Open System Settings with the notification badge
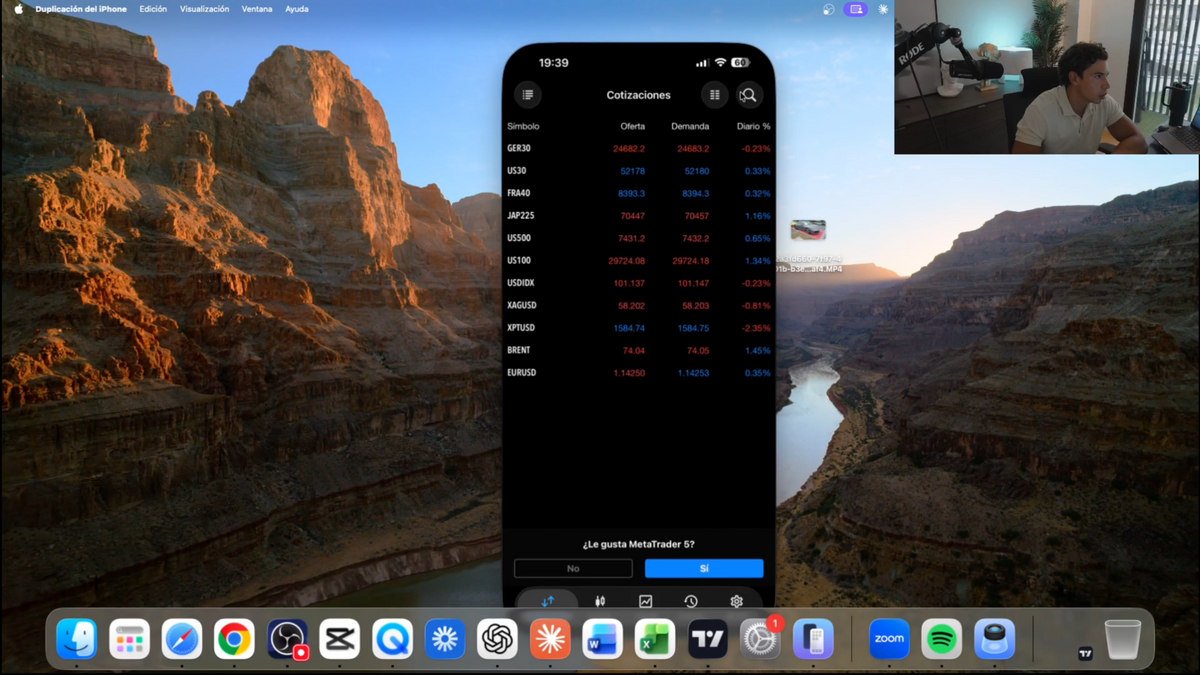This screenshot has width=1200, height=675. pos(760,639)
